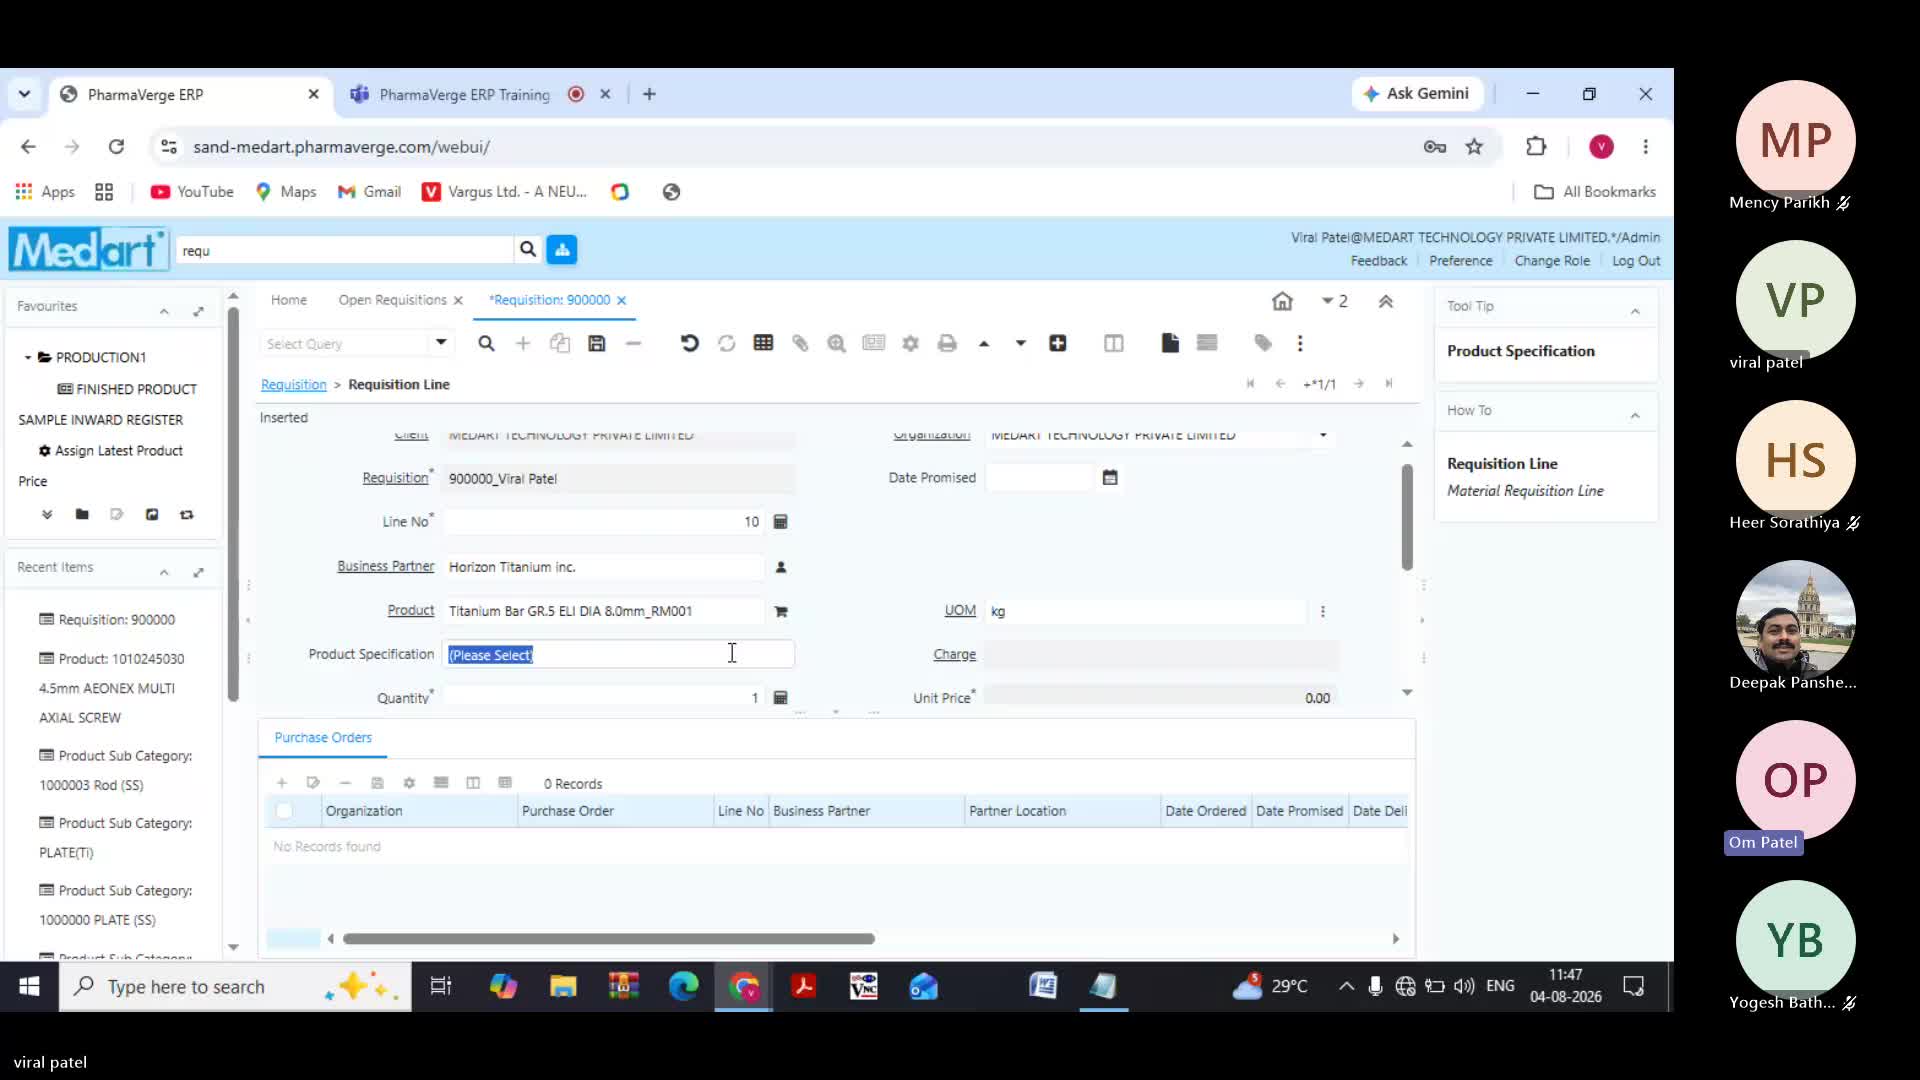1920x1080 pixels.
Task: Click Log Out in the header
Action: tap(1636, 261)
